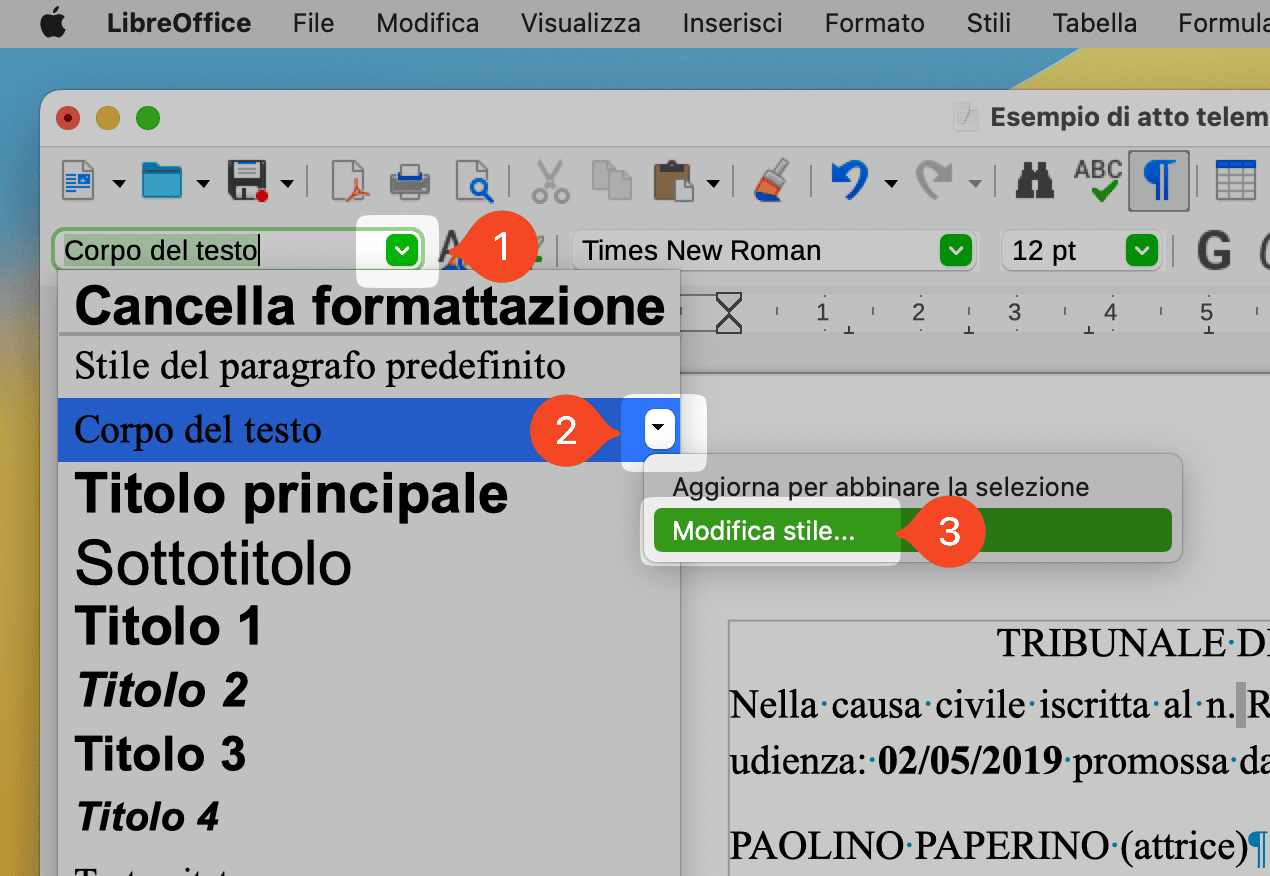1270x876 pixels.
Task: Open the Tabella menu
Action: 1095,23
